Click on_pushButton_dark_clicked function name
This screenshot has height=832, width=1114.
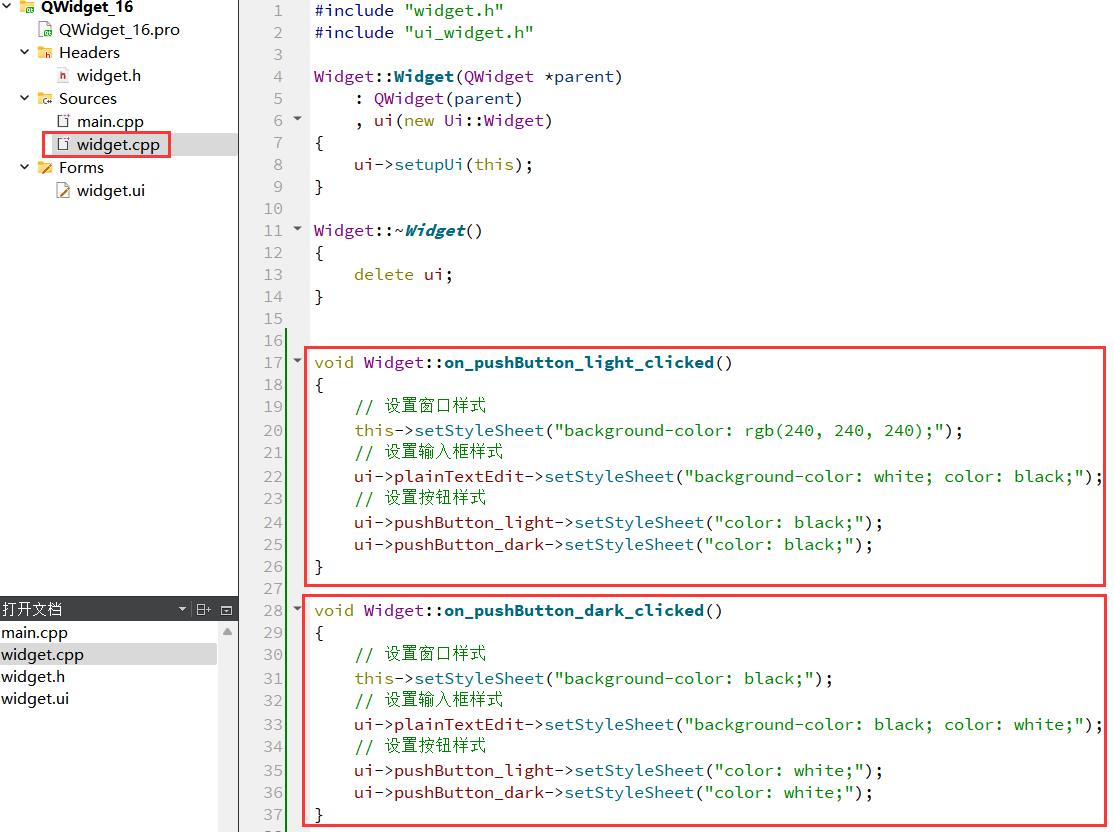(574, 611)
